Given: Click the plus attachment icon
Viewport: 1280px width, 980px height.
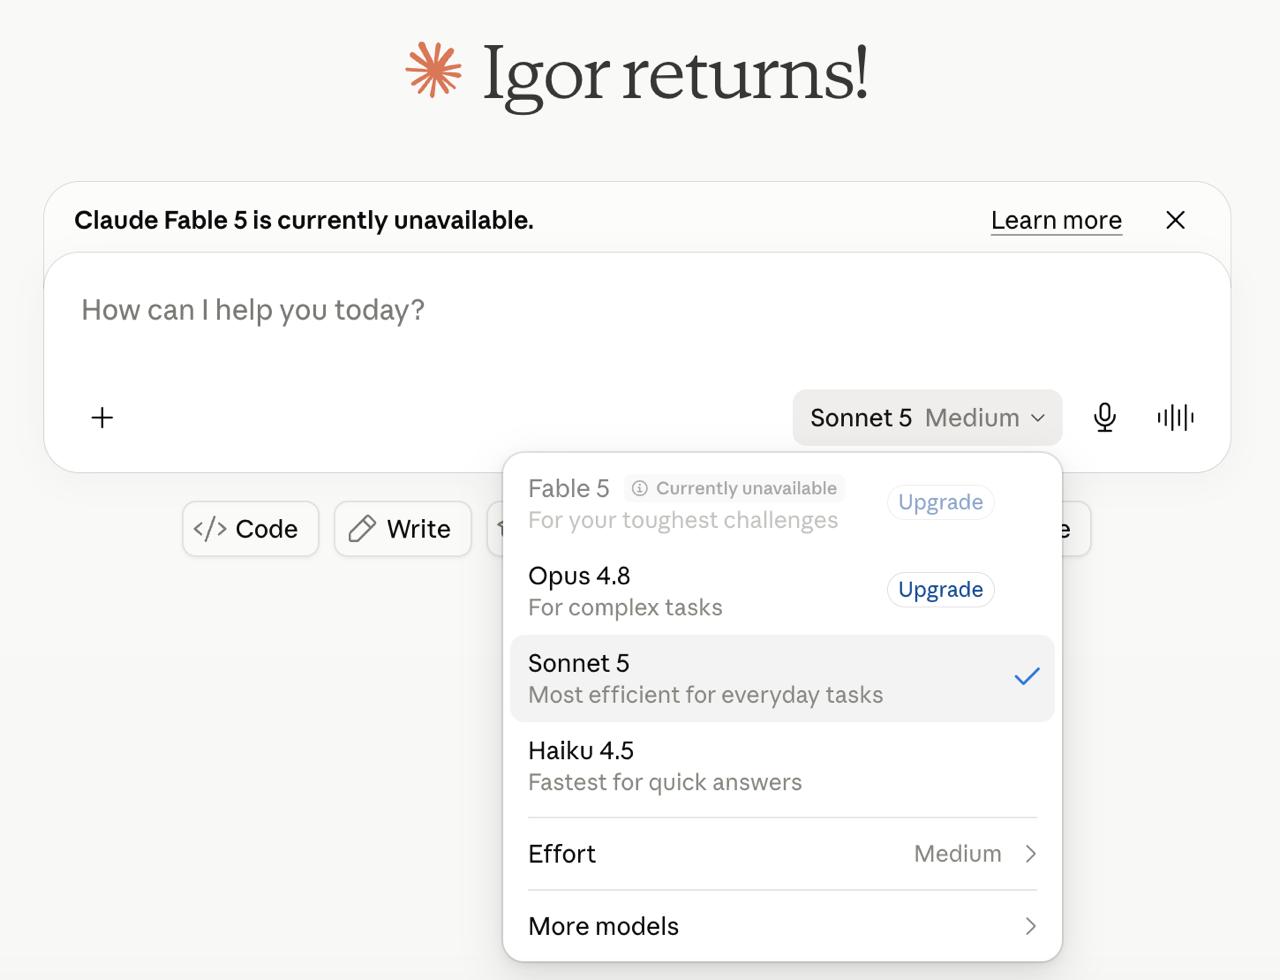Looking at the screenshot, I should [102, 418].
